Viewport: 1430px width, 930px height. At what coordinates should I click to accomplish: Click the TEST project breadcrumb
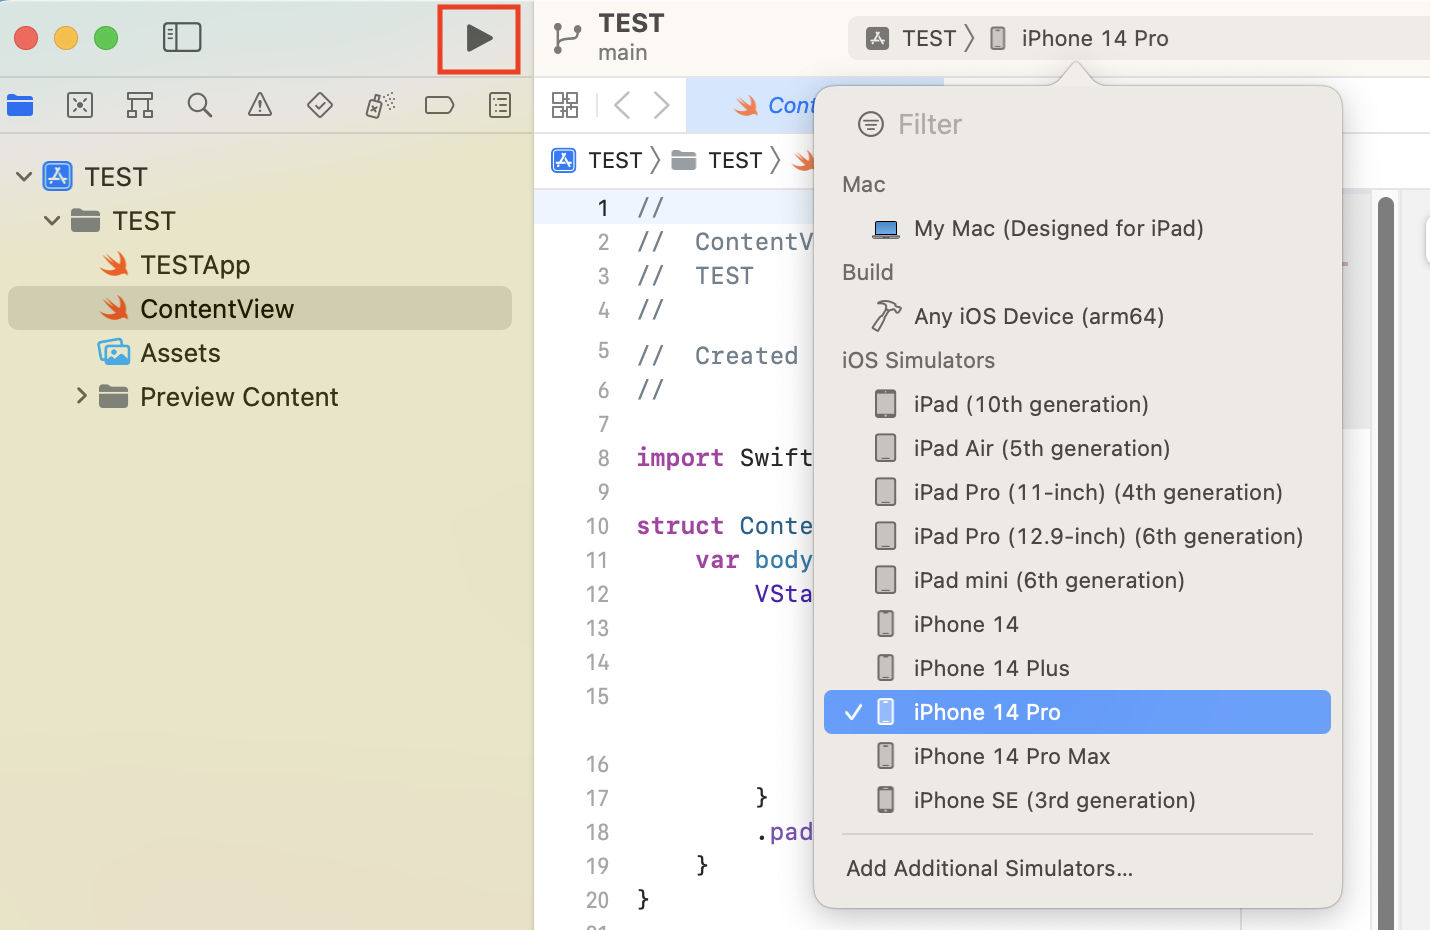597,161
